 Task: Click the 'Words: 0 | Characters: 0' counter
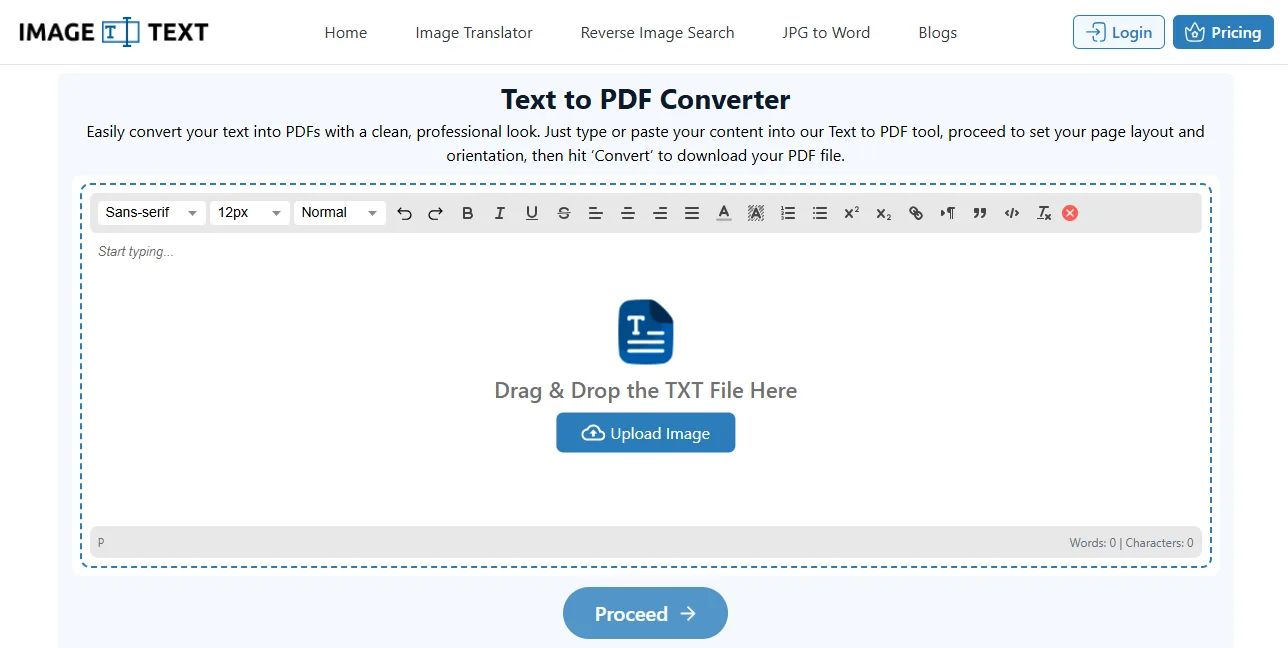(1131, 543)
